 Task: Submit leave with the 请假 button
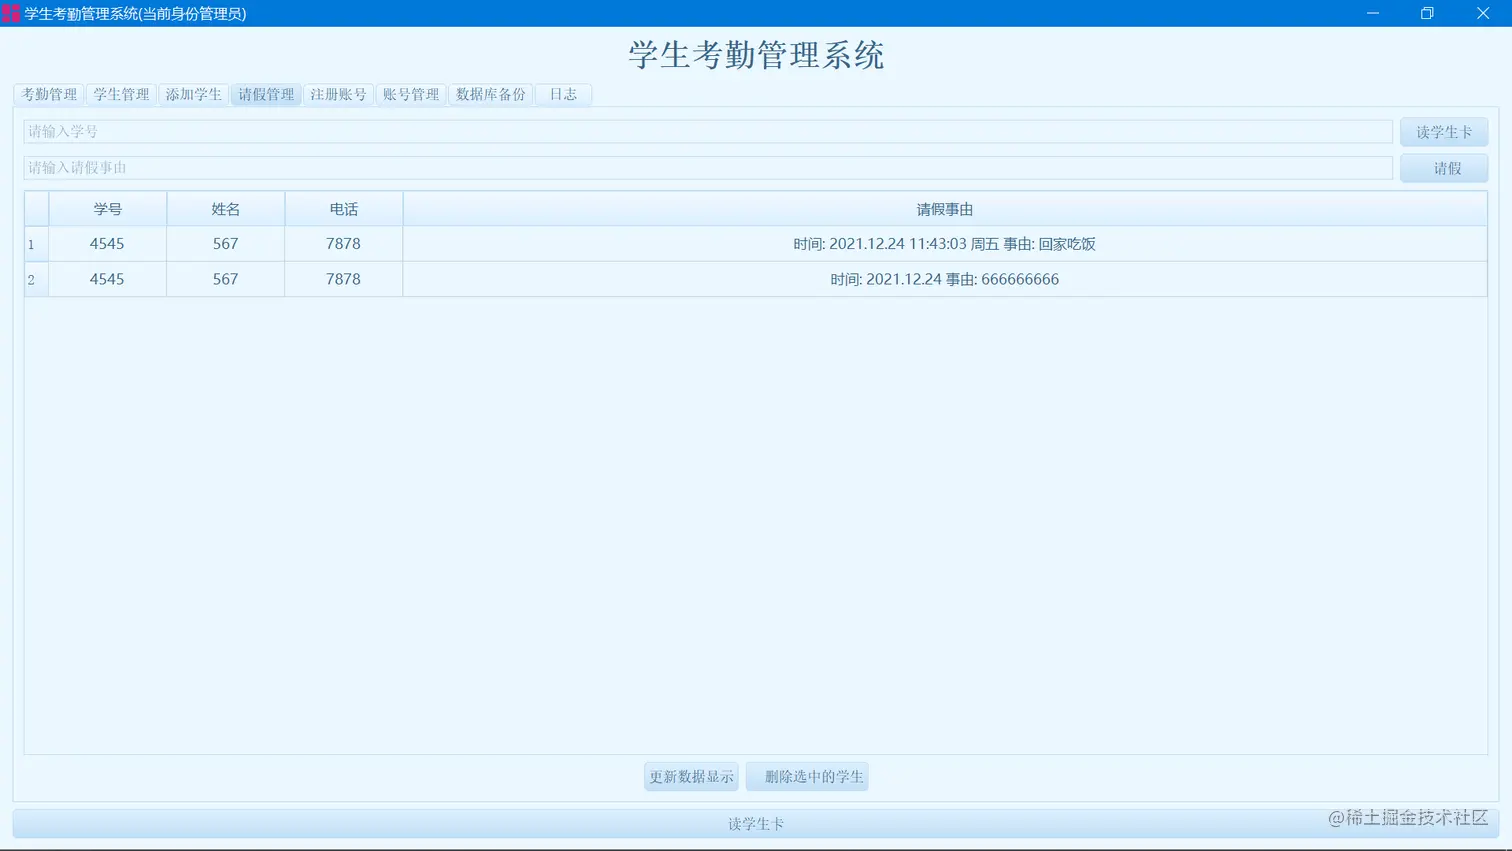coord(1444,168)
